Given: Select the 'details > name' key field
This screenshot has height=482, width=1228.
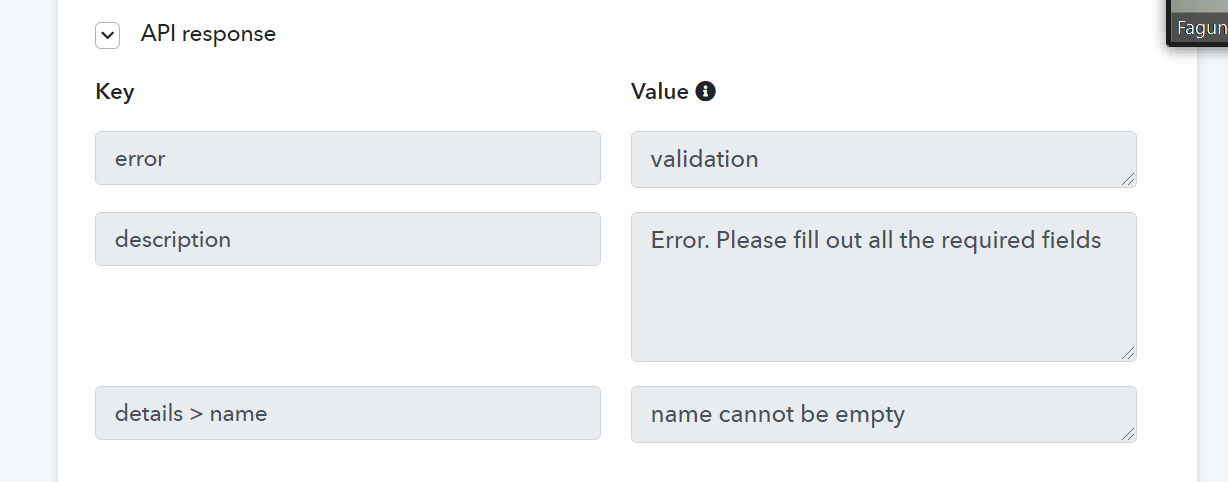Looking at the screenshot, I should tap(348, 413).
